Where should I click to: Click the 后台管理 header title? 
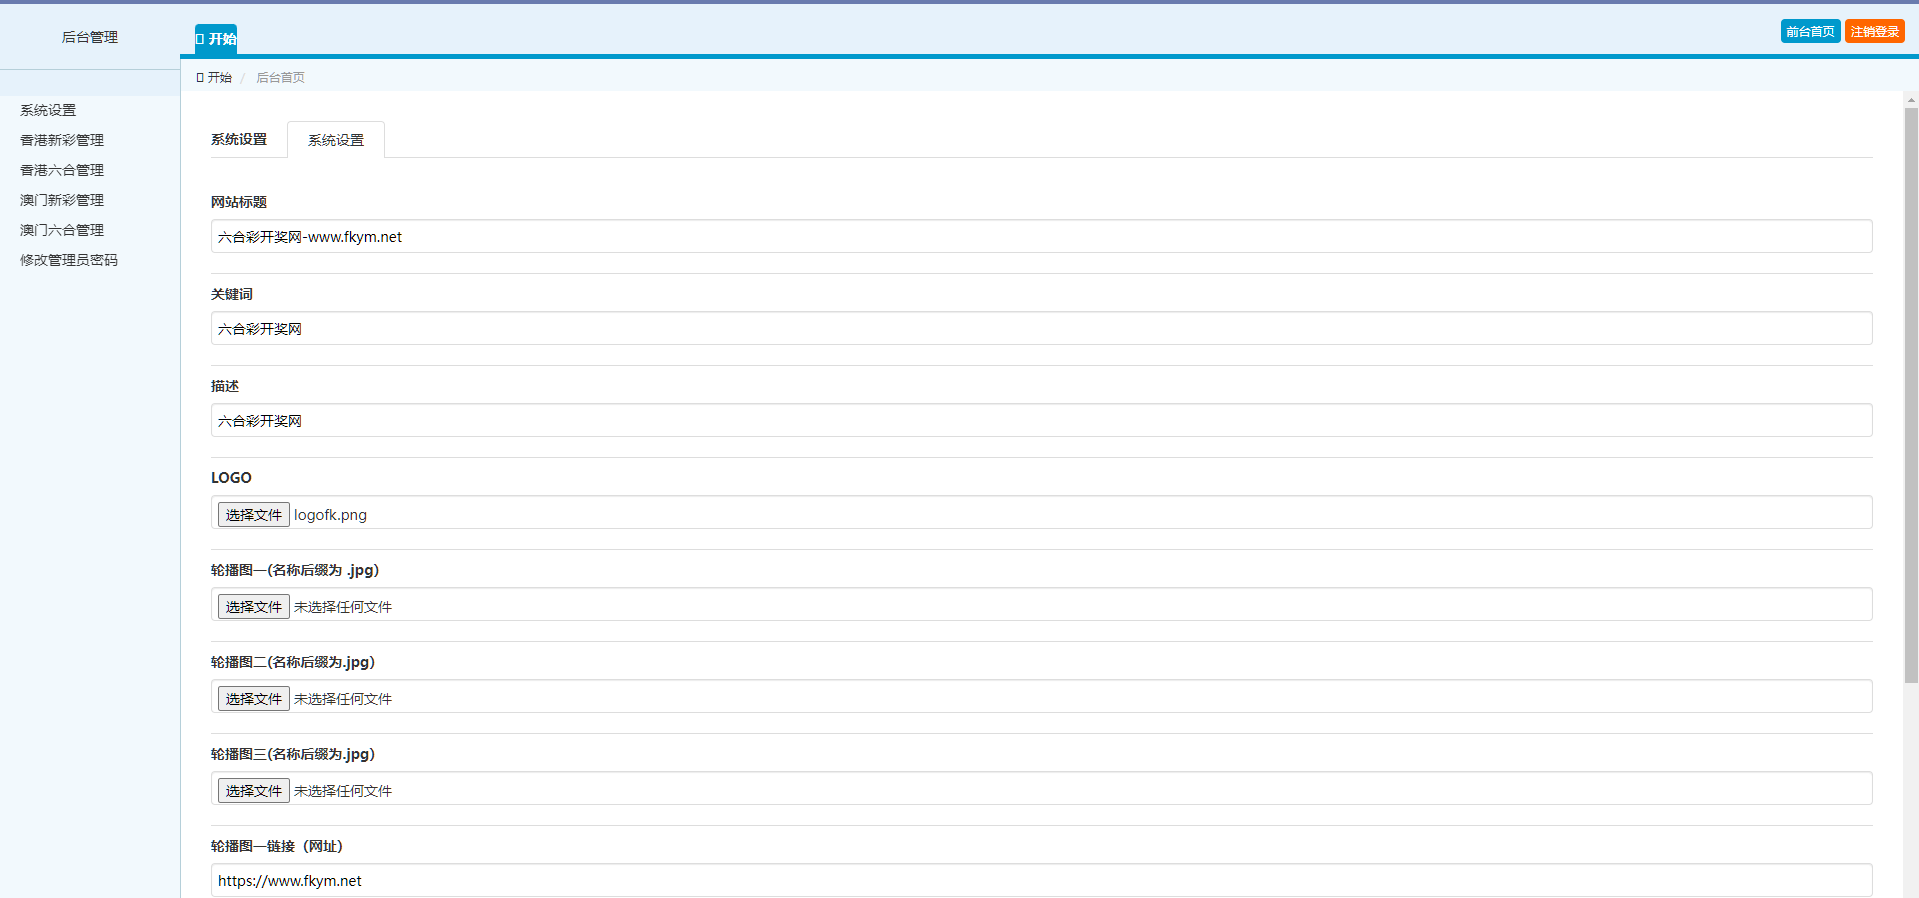tap(90, 37)
